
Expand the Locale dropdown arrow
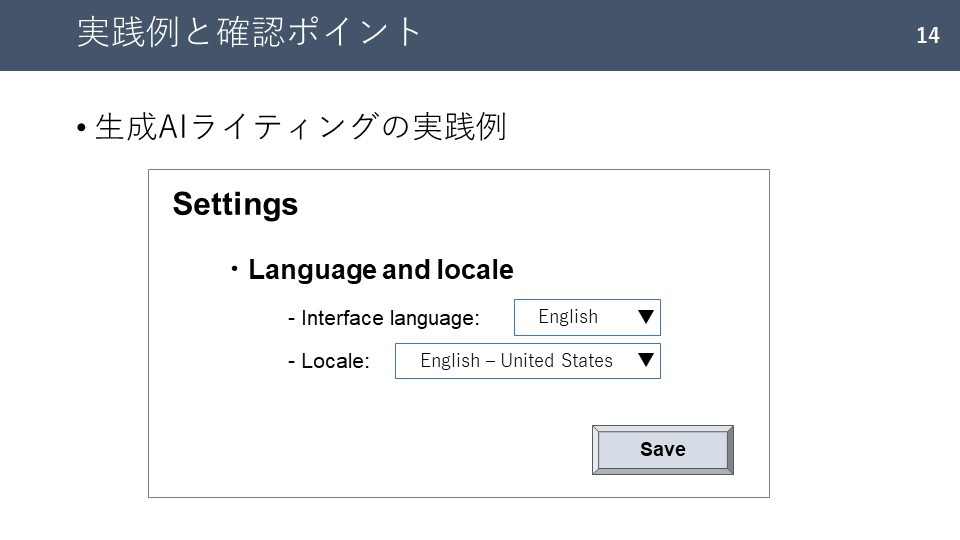click(x=645, y=359)
